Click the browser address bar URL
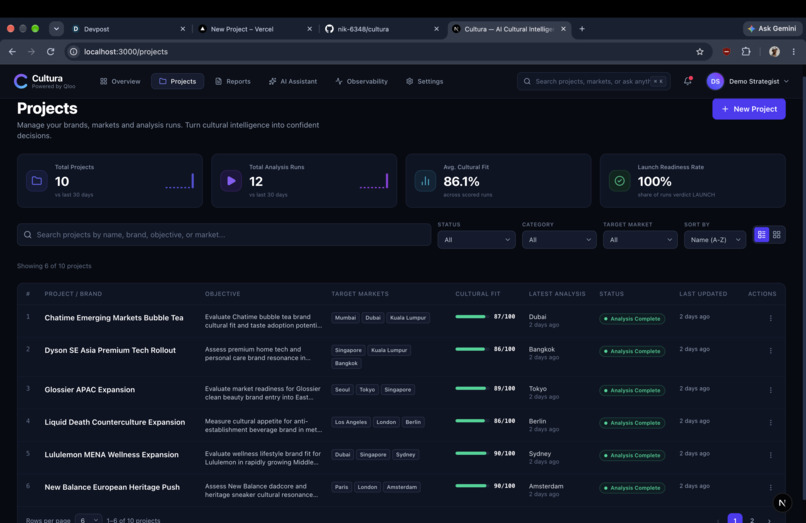 pyautogui.click(x=126, y=51)
